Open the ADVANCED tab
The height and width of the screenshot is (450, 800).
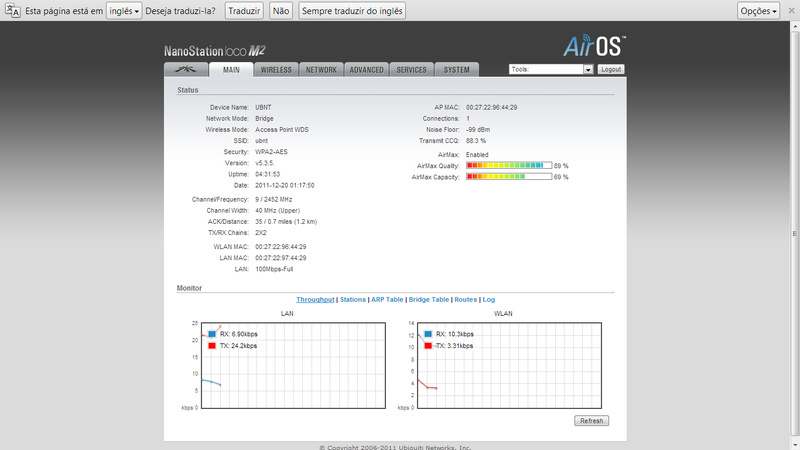pos(367,70)
